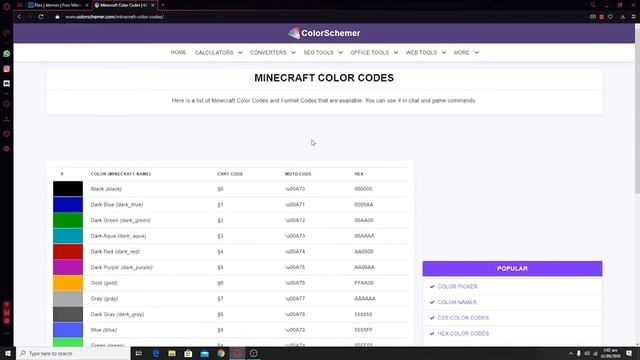Focus the browser address bar URL
The image size is (640, 360).
114,17
